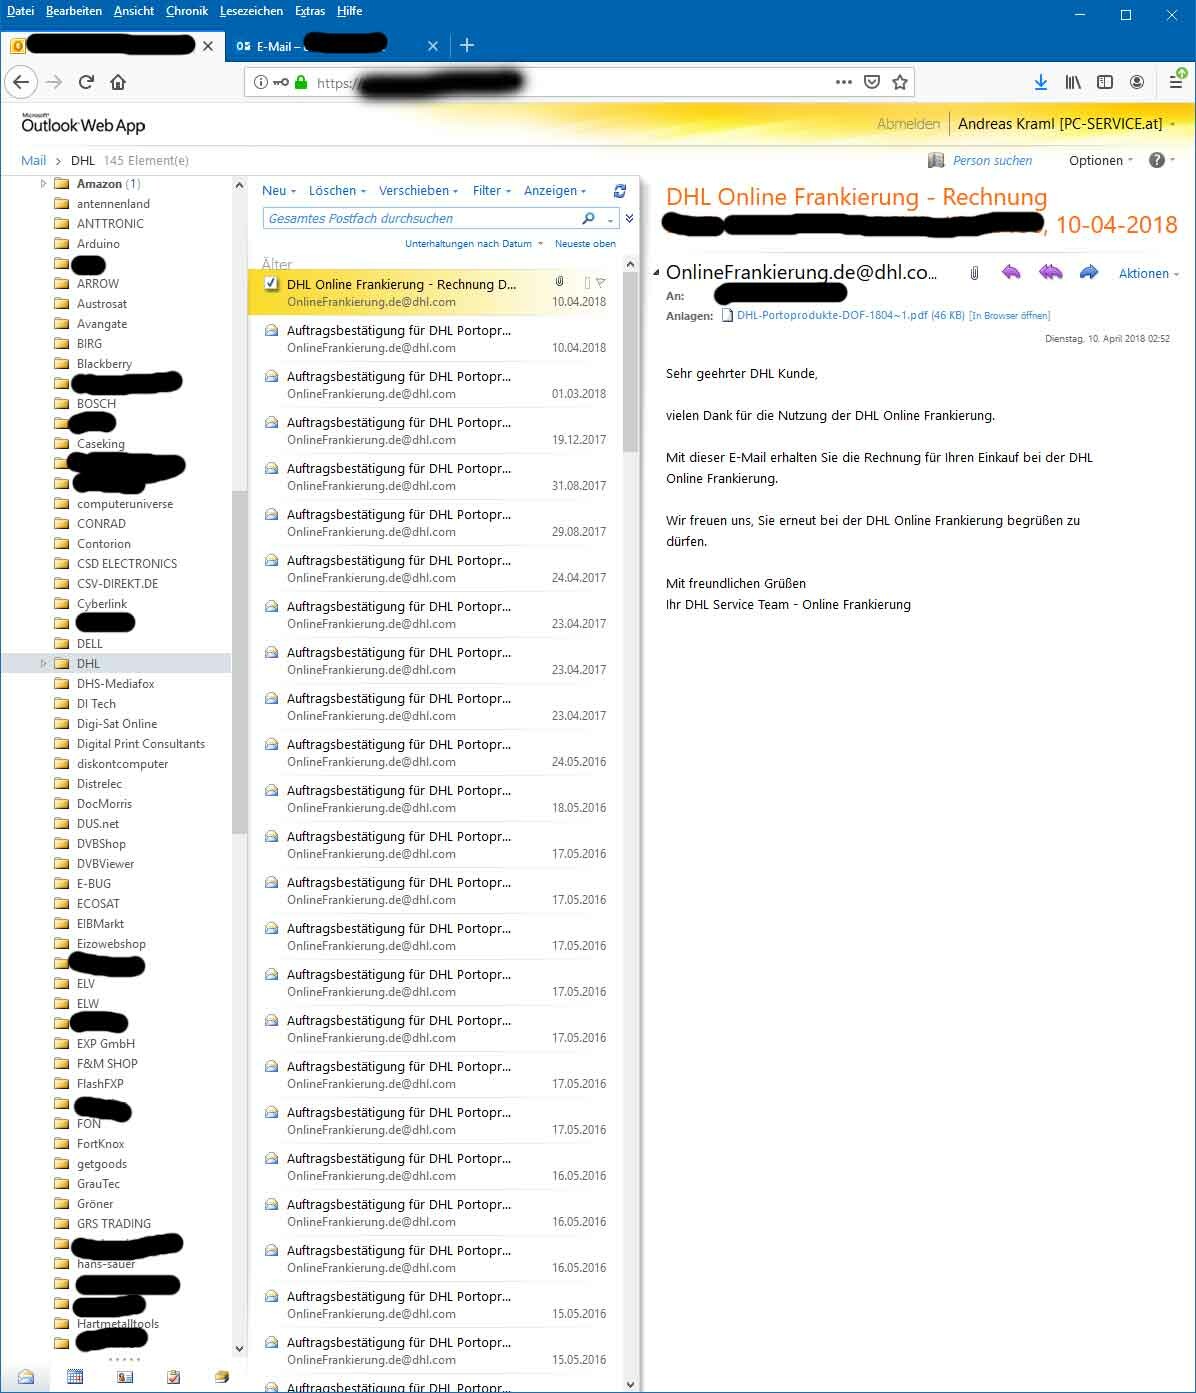Switch to the E-Mail browser tab
1196x1393 pixels.
point(335,46)
